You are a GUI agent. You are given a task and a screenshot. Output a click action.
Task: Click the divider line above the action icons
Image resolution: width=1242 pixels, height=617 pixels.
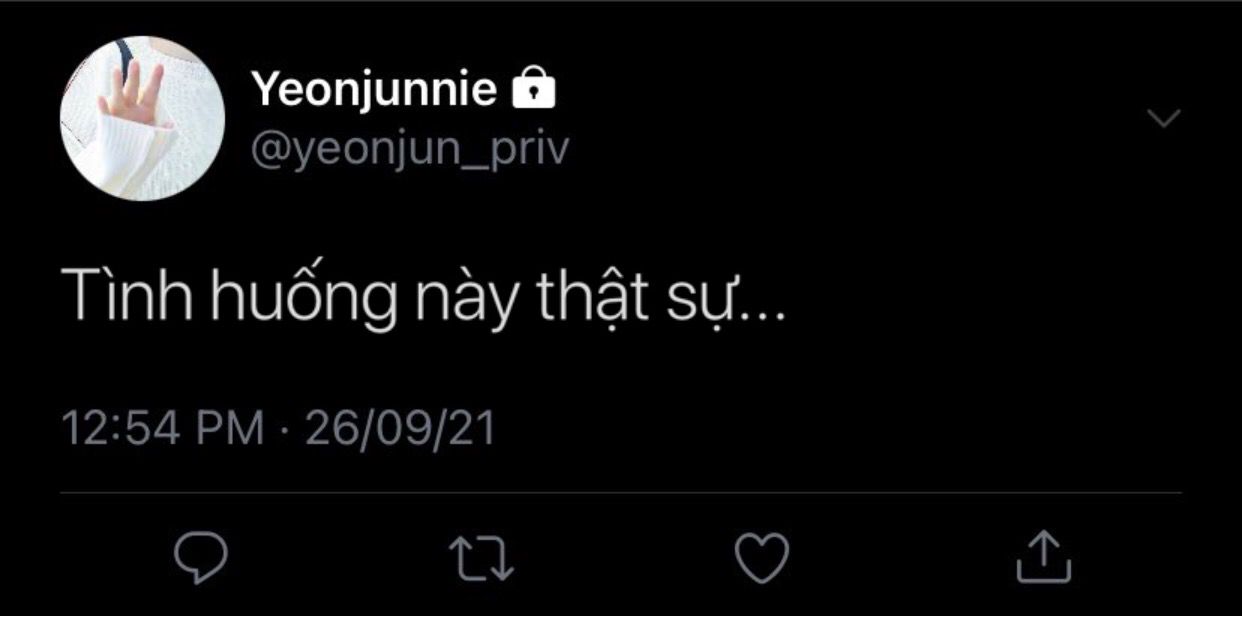620,493
